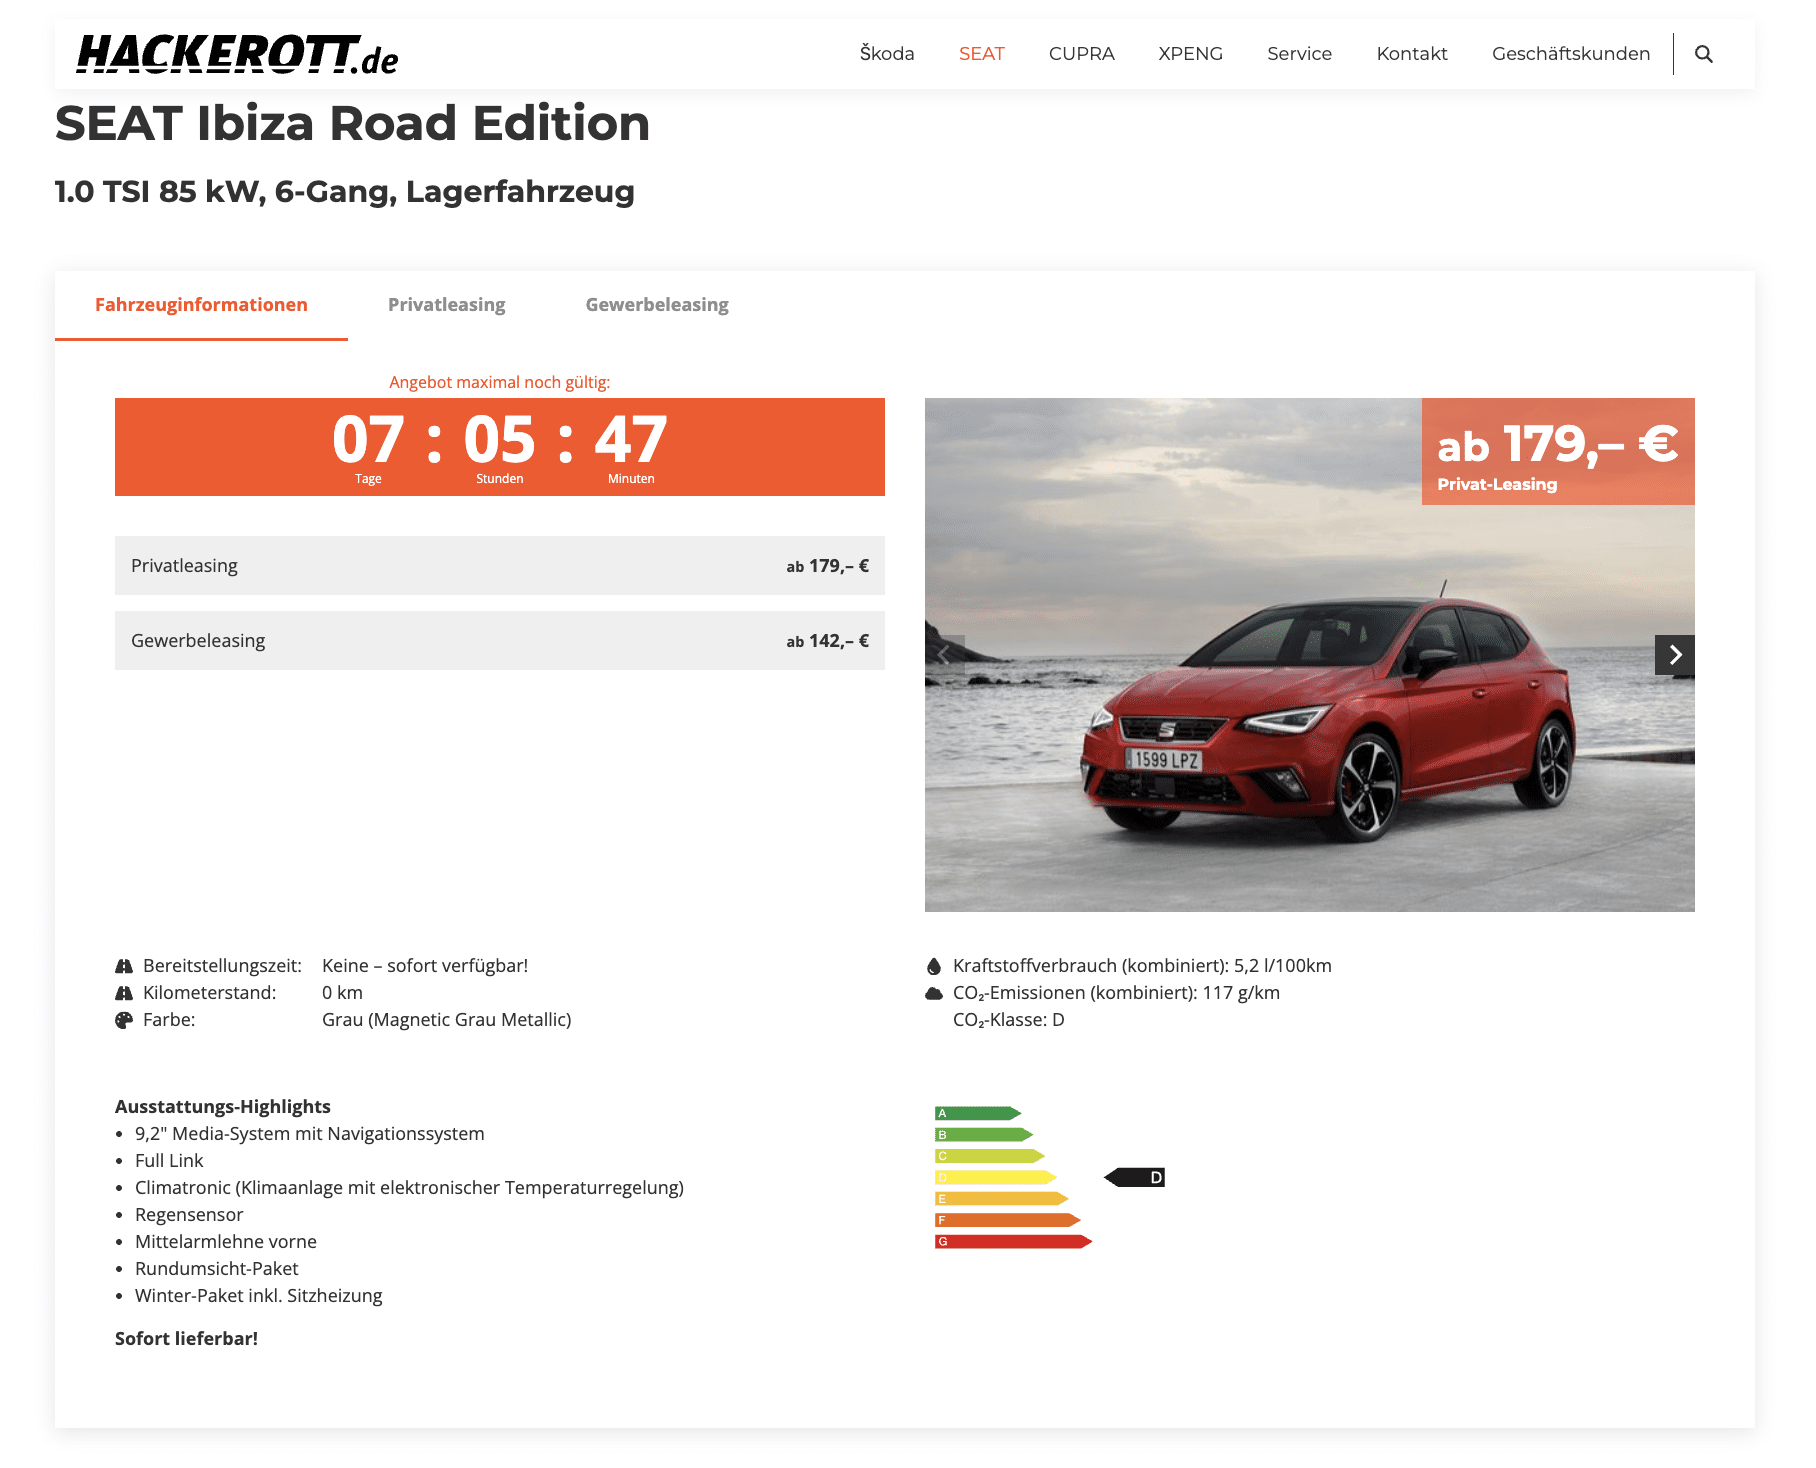This screenshot has height=1468, width=1816.
Task: Click the road icon beside Kilometerstand
Action: coord(124,993)
